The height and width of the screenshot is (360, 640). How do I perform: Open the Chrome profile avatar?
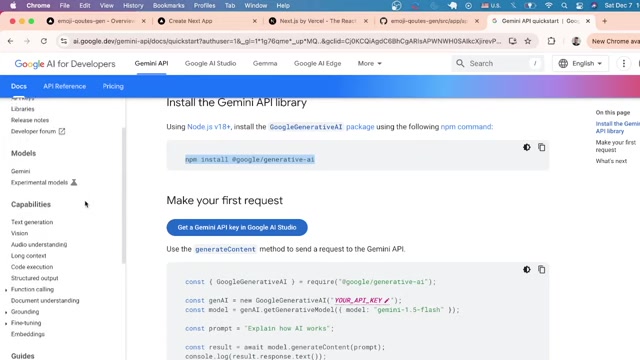coord(576,41)
